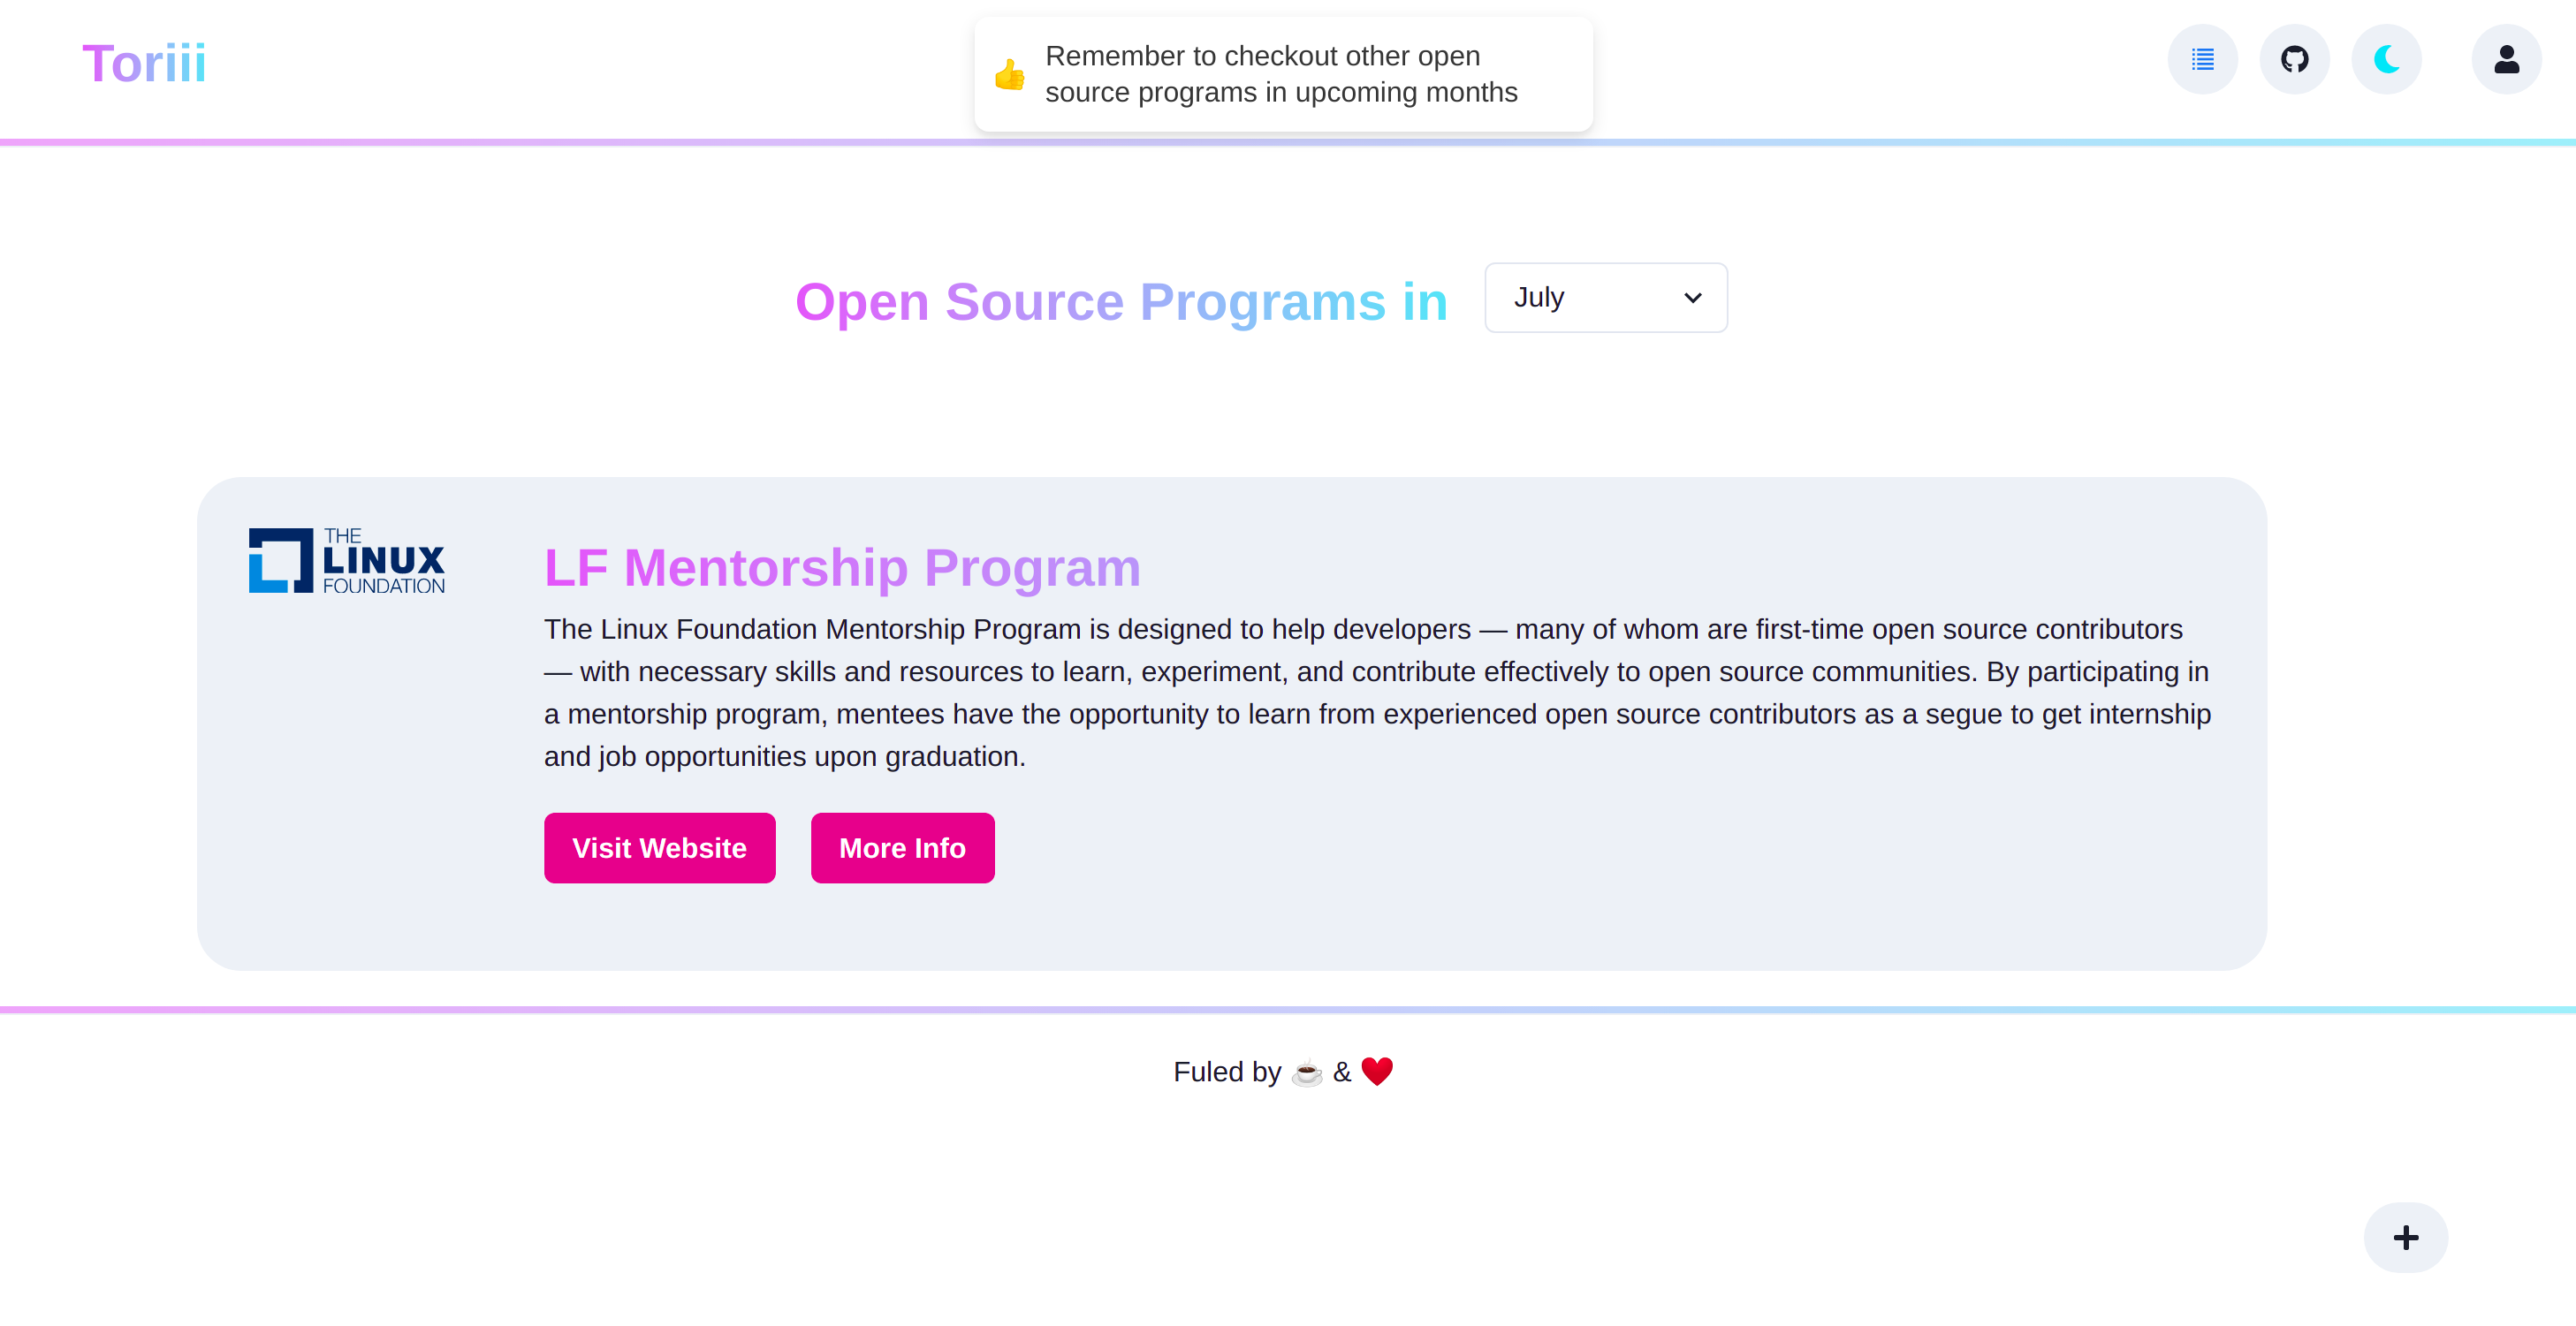The image size is (2576, 1326).
Task: Click the Visit Website button
Action: coord(659,848)
